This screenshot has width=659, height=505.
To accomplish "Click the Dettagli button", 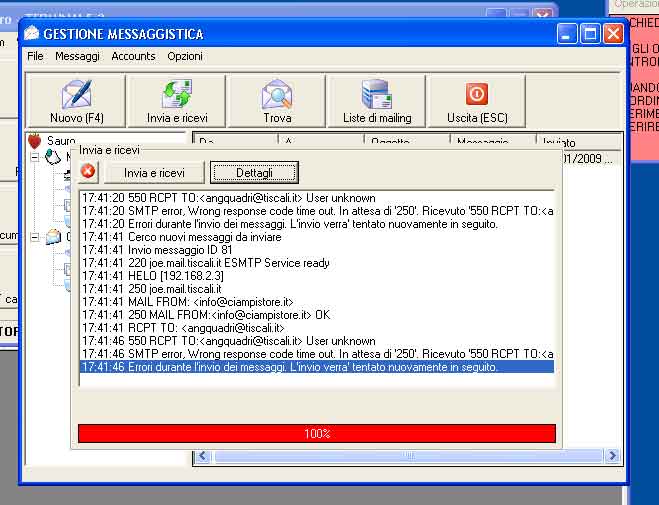I will click(x=254, y=173).
